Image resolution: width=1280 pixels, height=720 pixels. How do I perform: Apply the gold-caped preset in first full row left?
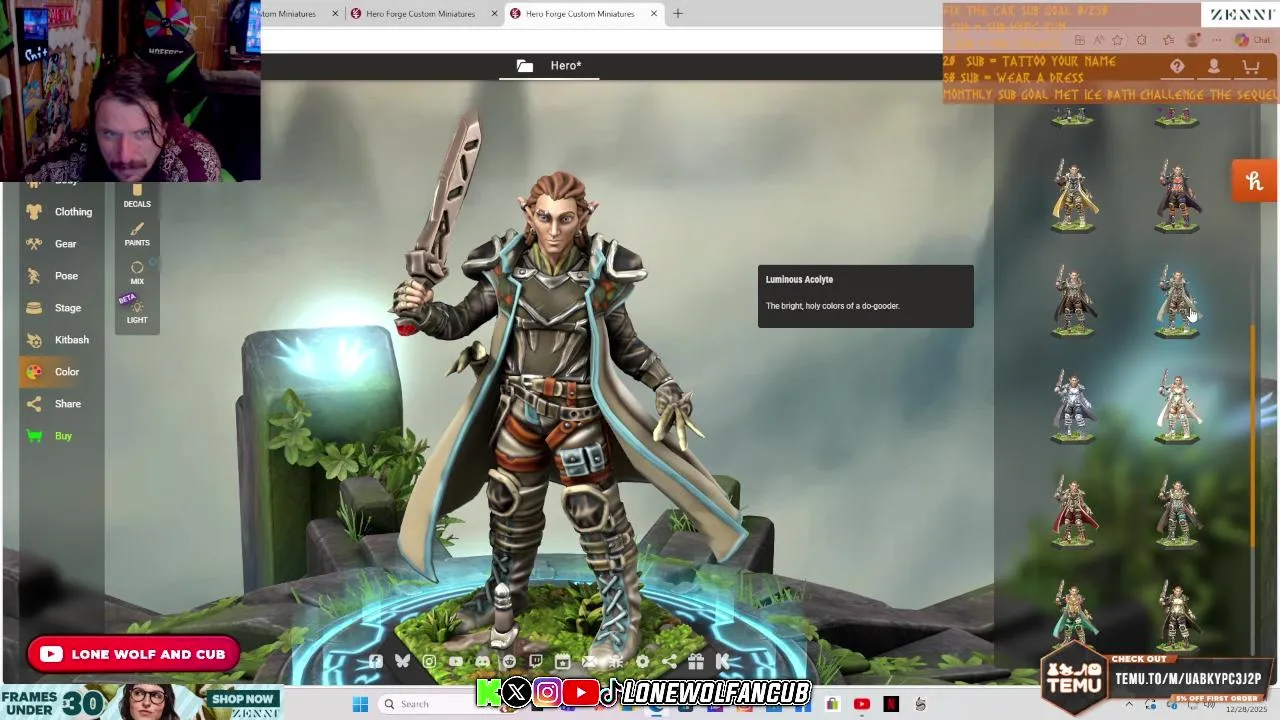[x=1073, y=197]
